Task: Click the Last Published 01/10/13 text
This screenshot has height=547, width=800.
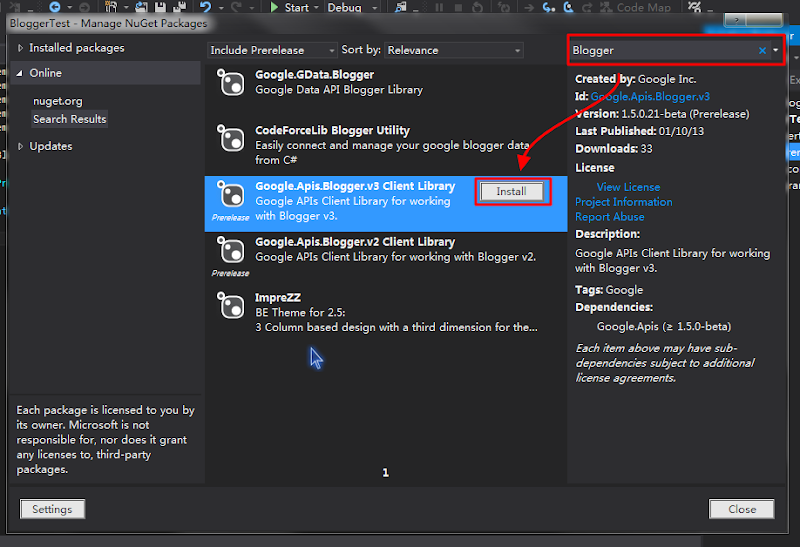Action: point(639,131)
